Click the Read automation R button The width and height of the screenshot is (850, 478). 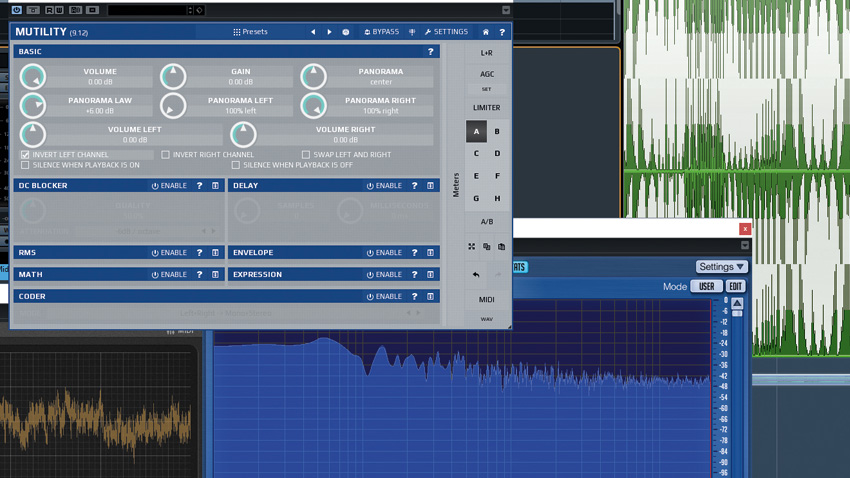pyautogui.click(x=49, y=10)
